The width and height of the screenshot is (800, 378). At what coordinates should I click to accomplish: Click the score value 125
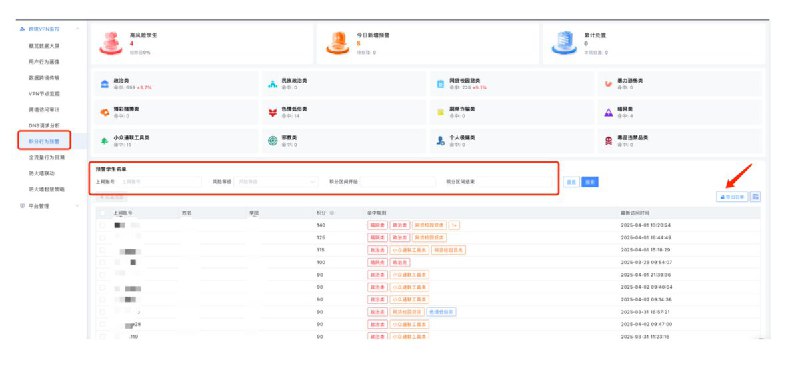320,238
